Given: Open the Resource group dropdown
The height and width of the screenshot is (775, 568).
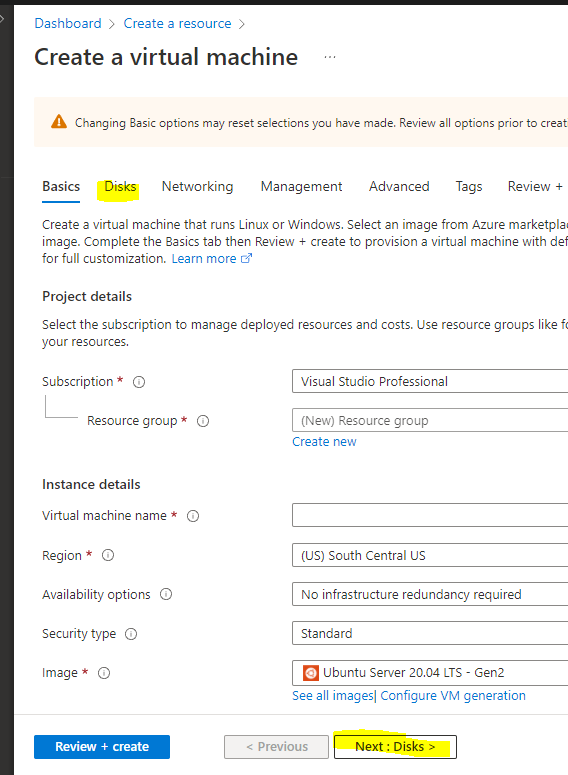Looking at the screenshot, I should click(x=430, y=420).
